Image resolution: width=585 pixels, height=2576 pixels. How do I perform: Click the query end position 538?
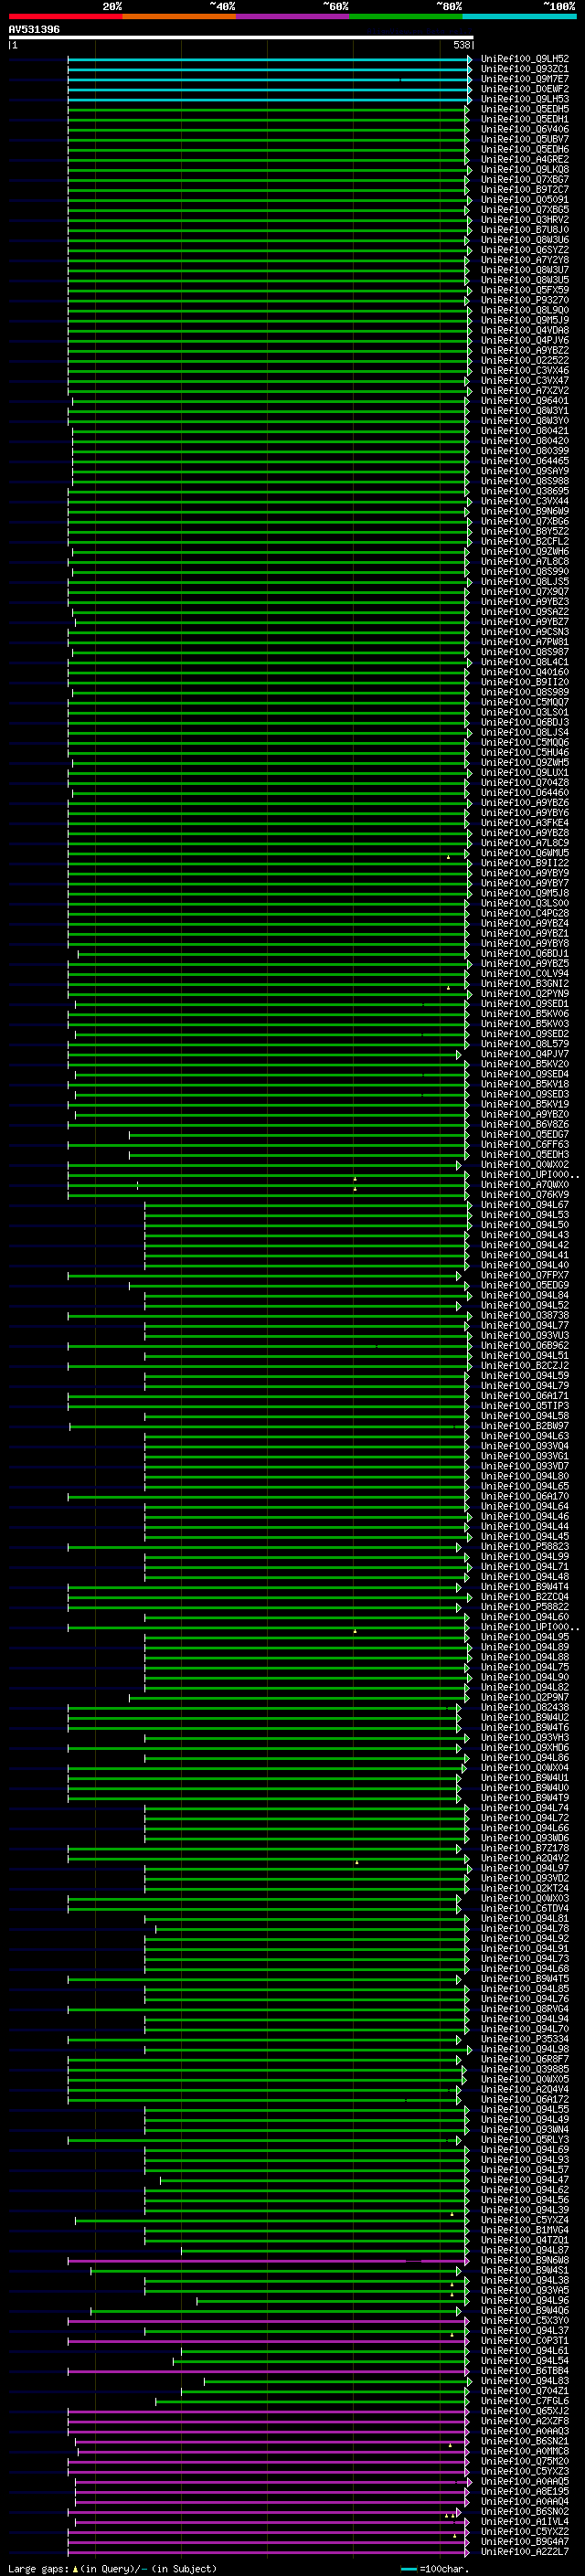[x=462, y=45]
